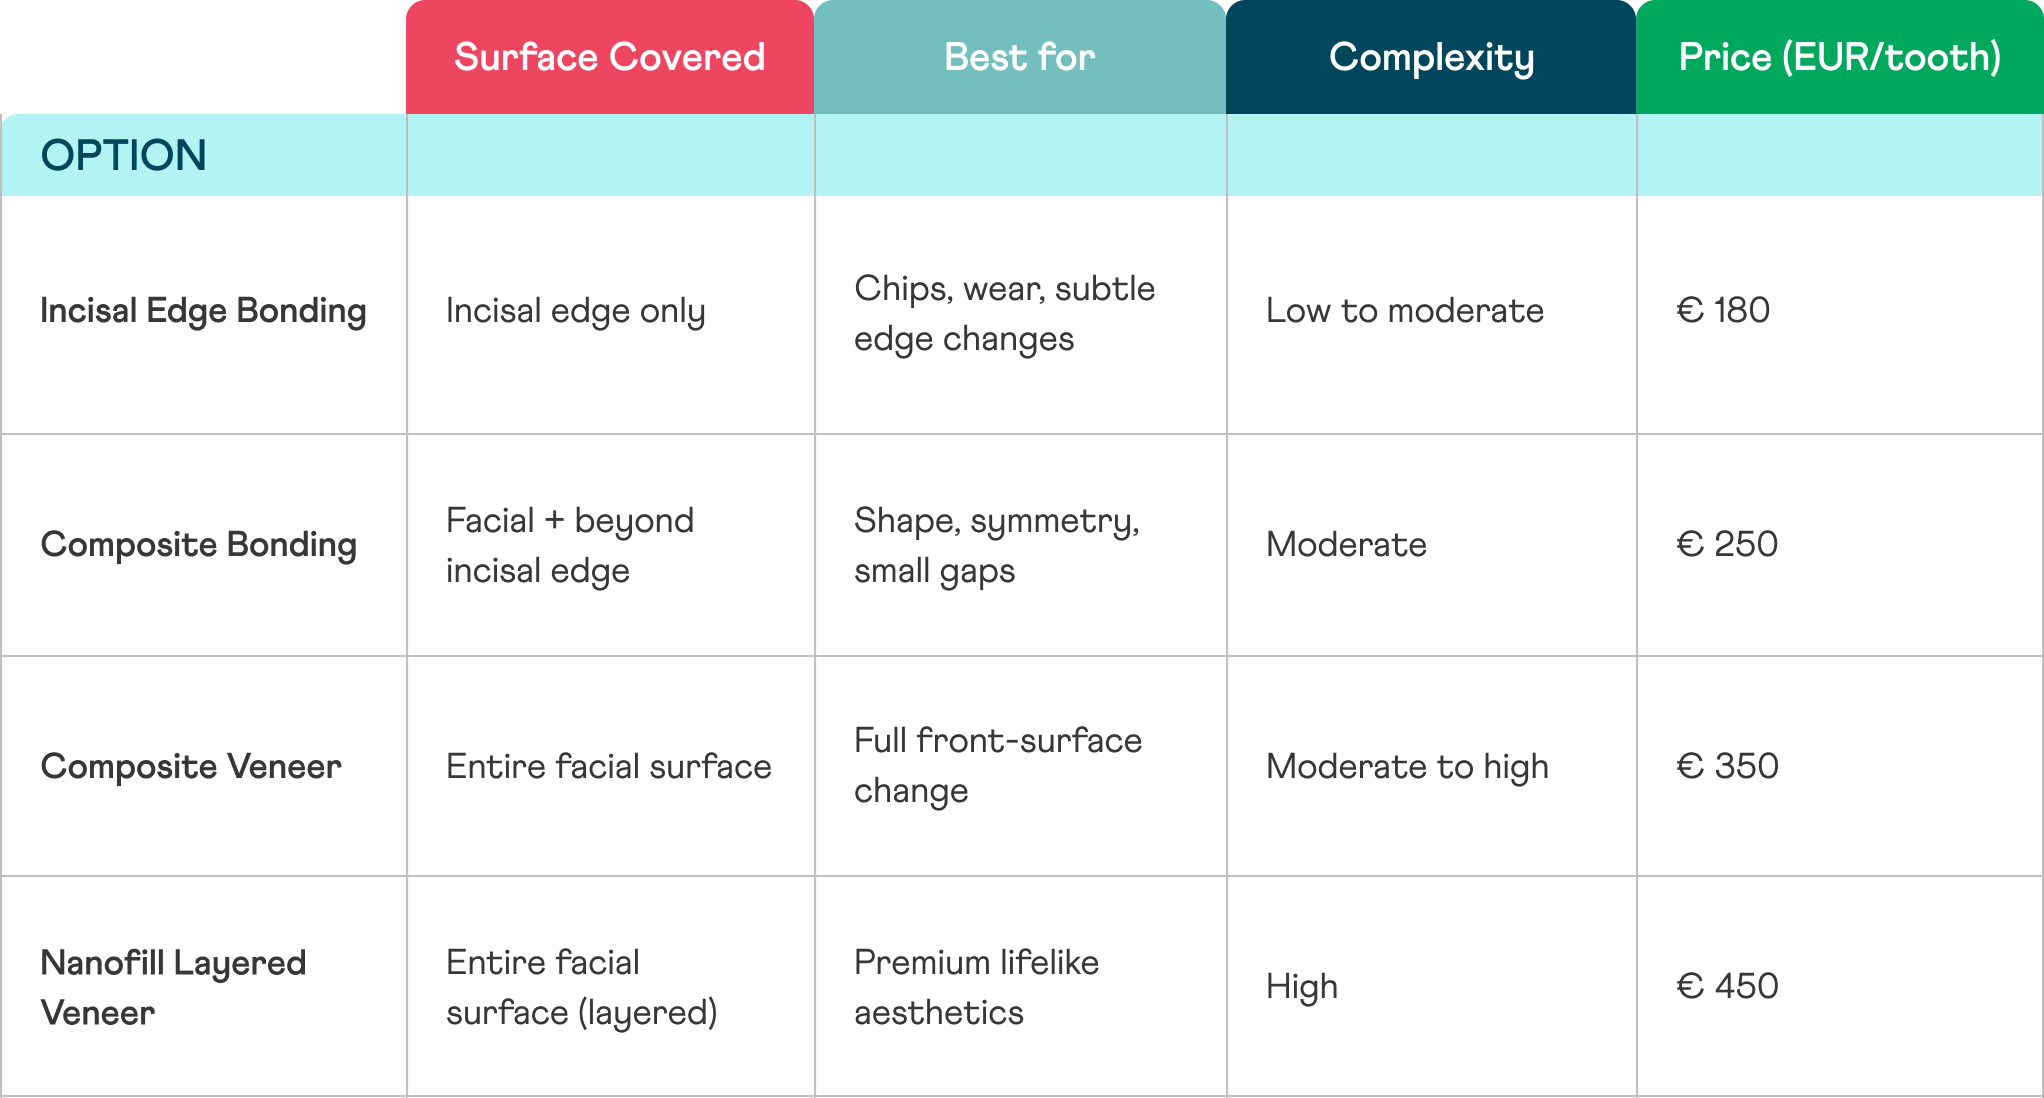Click the Complexity column header

pyautogui.click(x=1430, y=57)
